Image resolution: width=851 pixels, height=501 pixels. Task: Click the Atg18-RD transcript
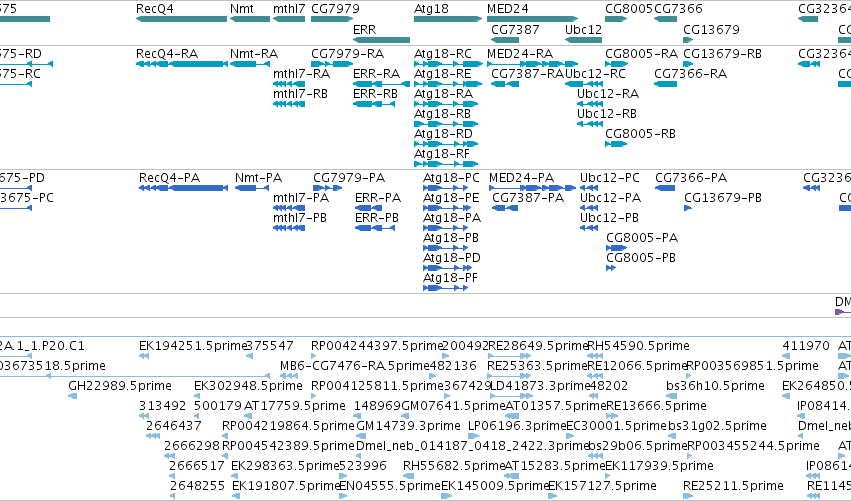tap(446, 144)
